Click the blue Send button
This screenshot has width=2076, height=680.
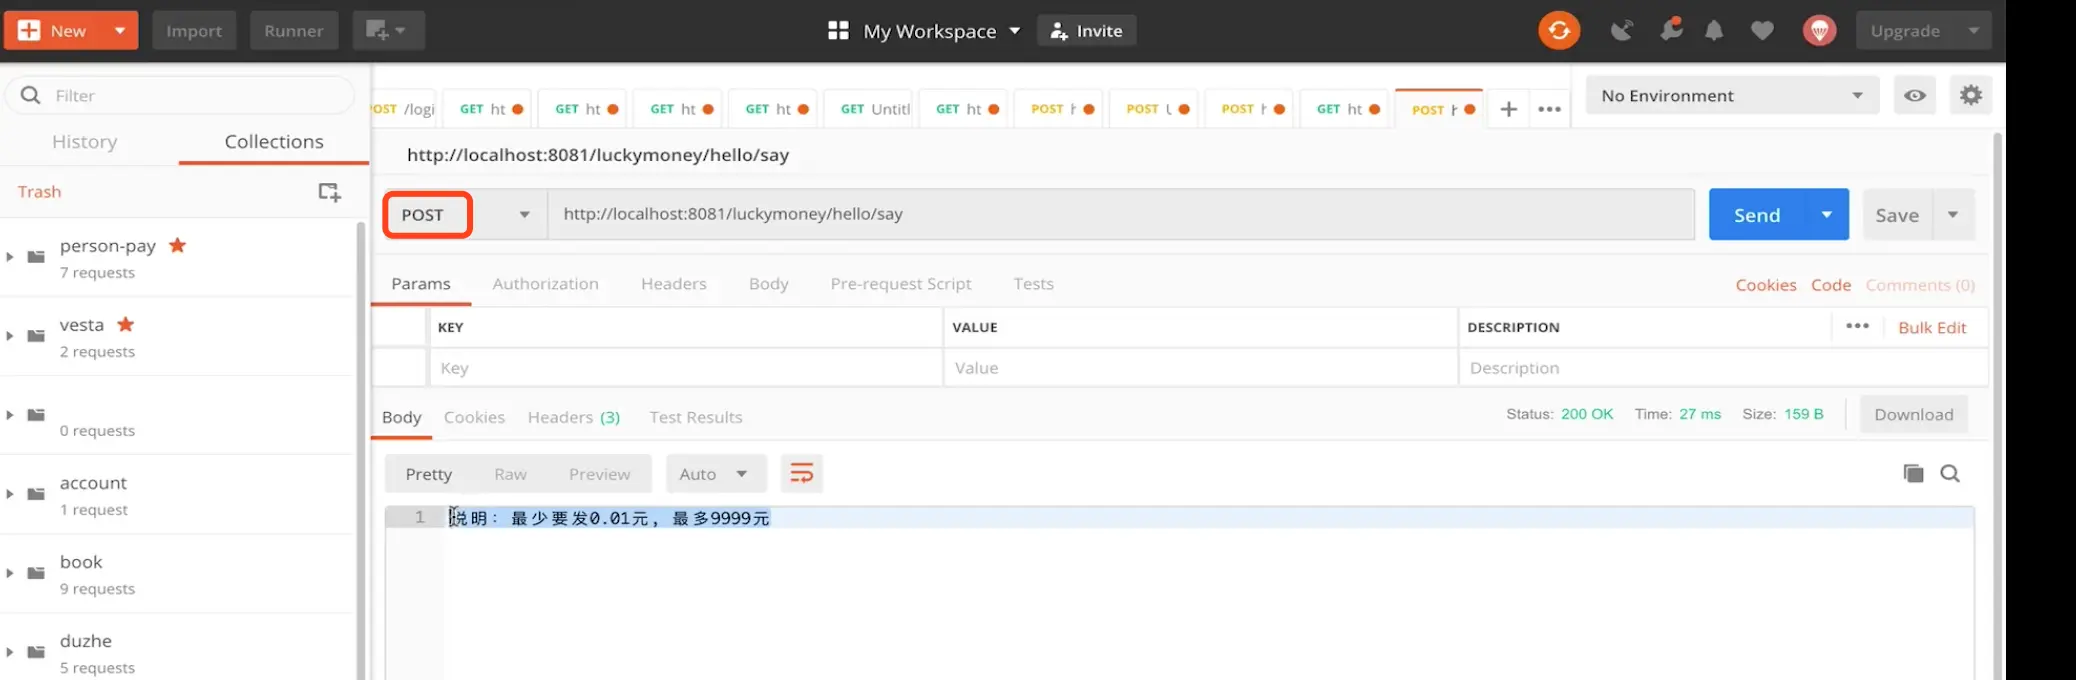tap(1757, 215)
